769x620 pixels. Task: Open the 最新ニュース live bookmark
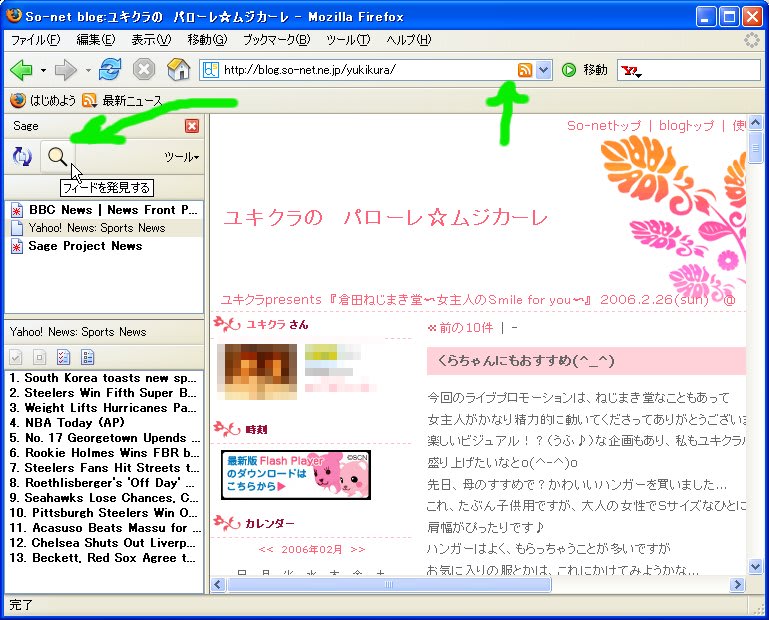123,101
